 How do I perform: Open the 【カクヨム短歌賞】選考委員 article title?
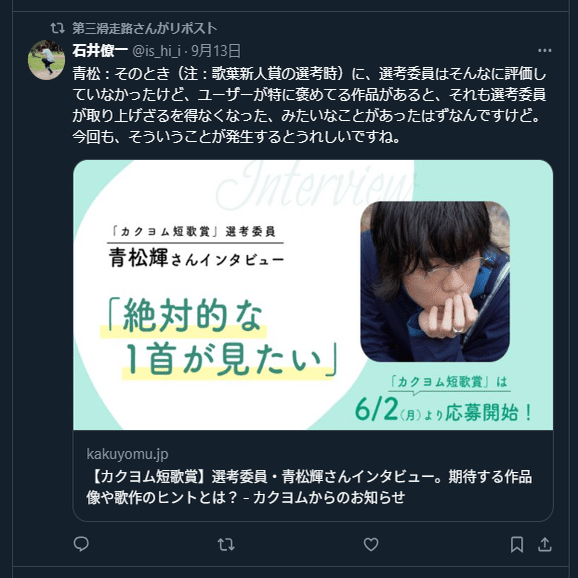click(309, 487)
